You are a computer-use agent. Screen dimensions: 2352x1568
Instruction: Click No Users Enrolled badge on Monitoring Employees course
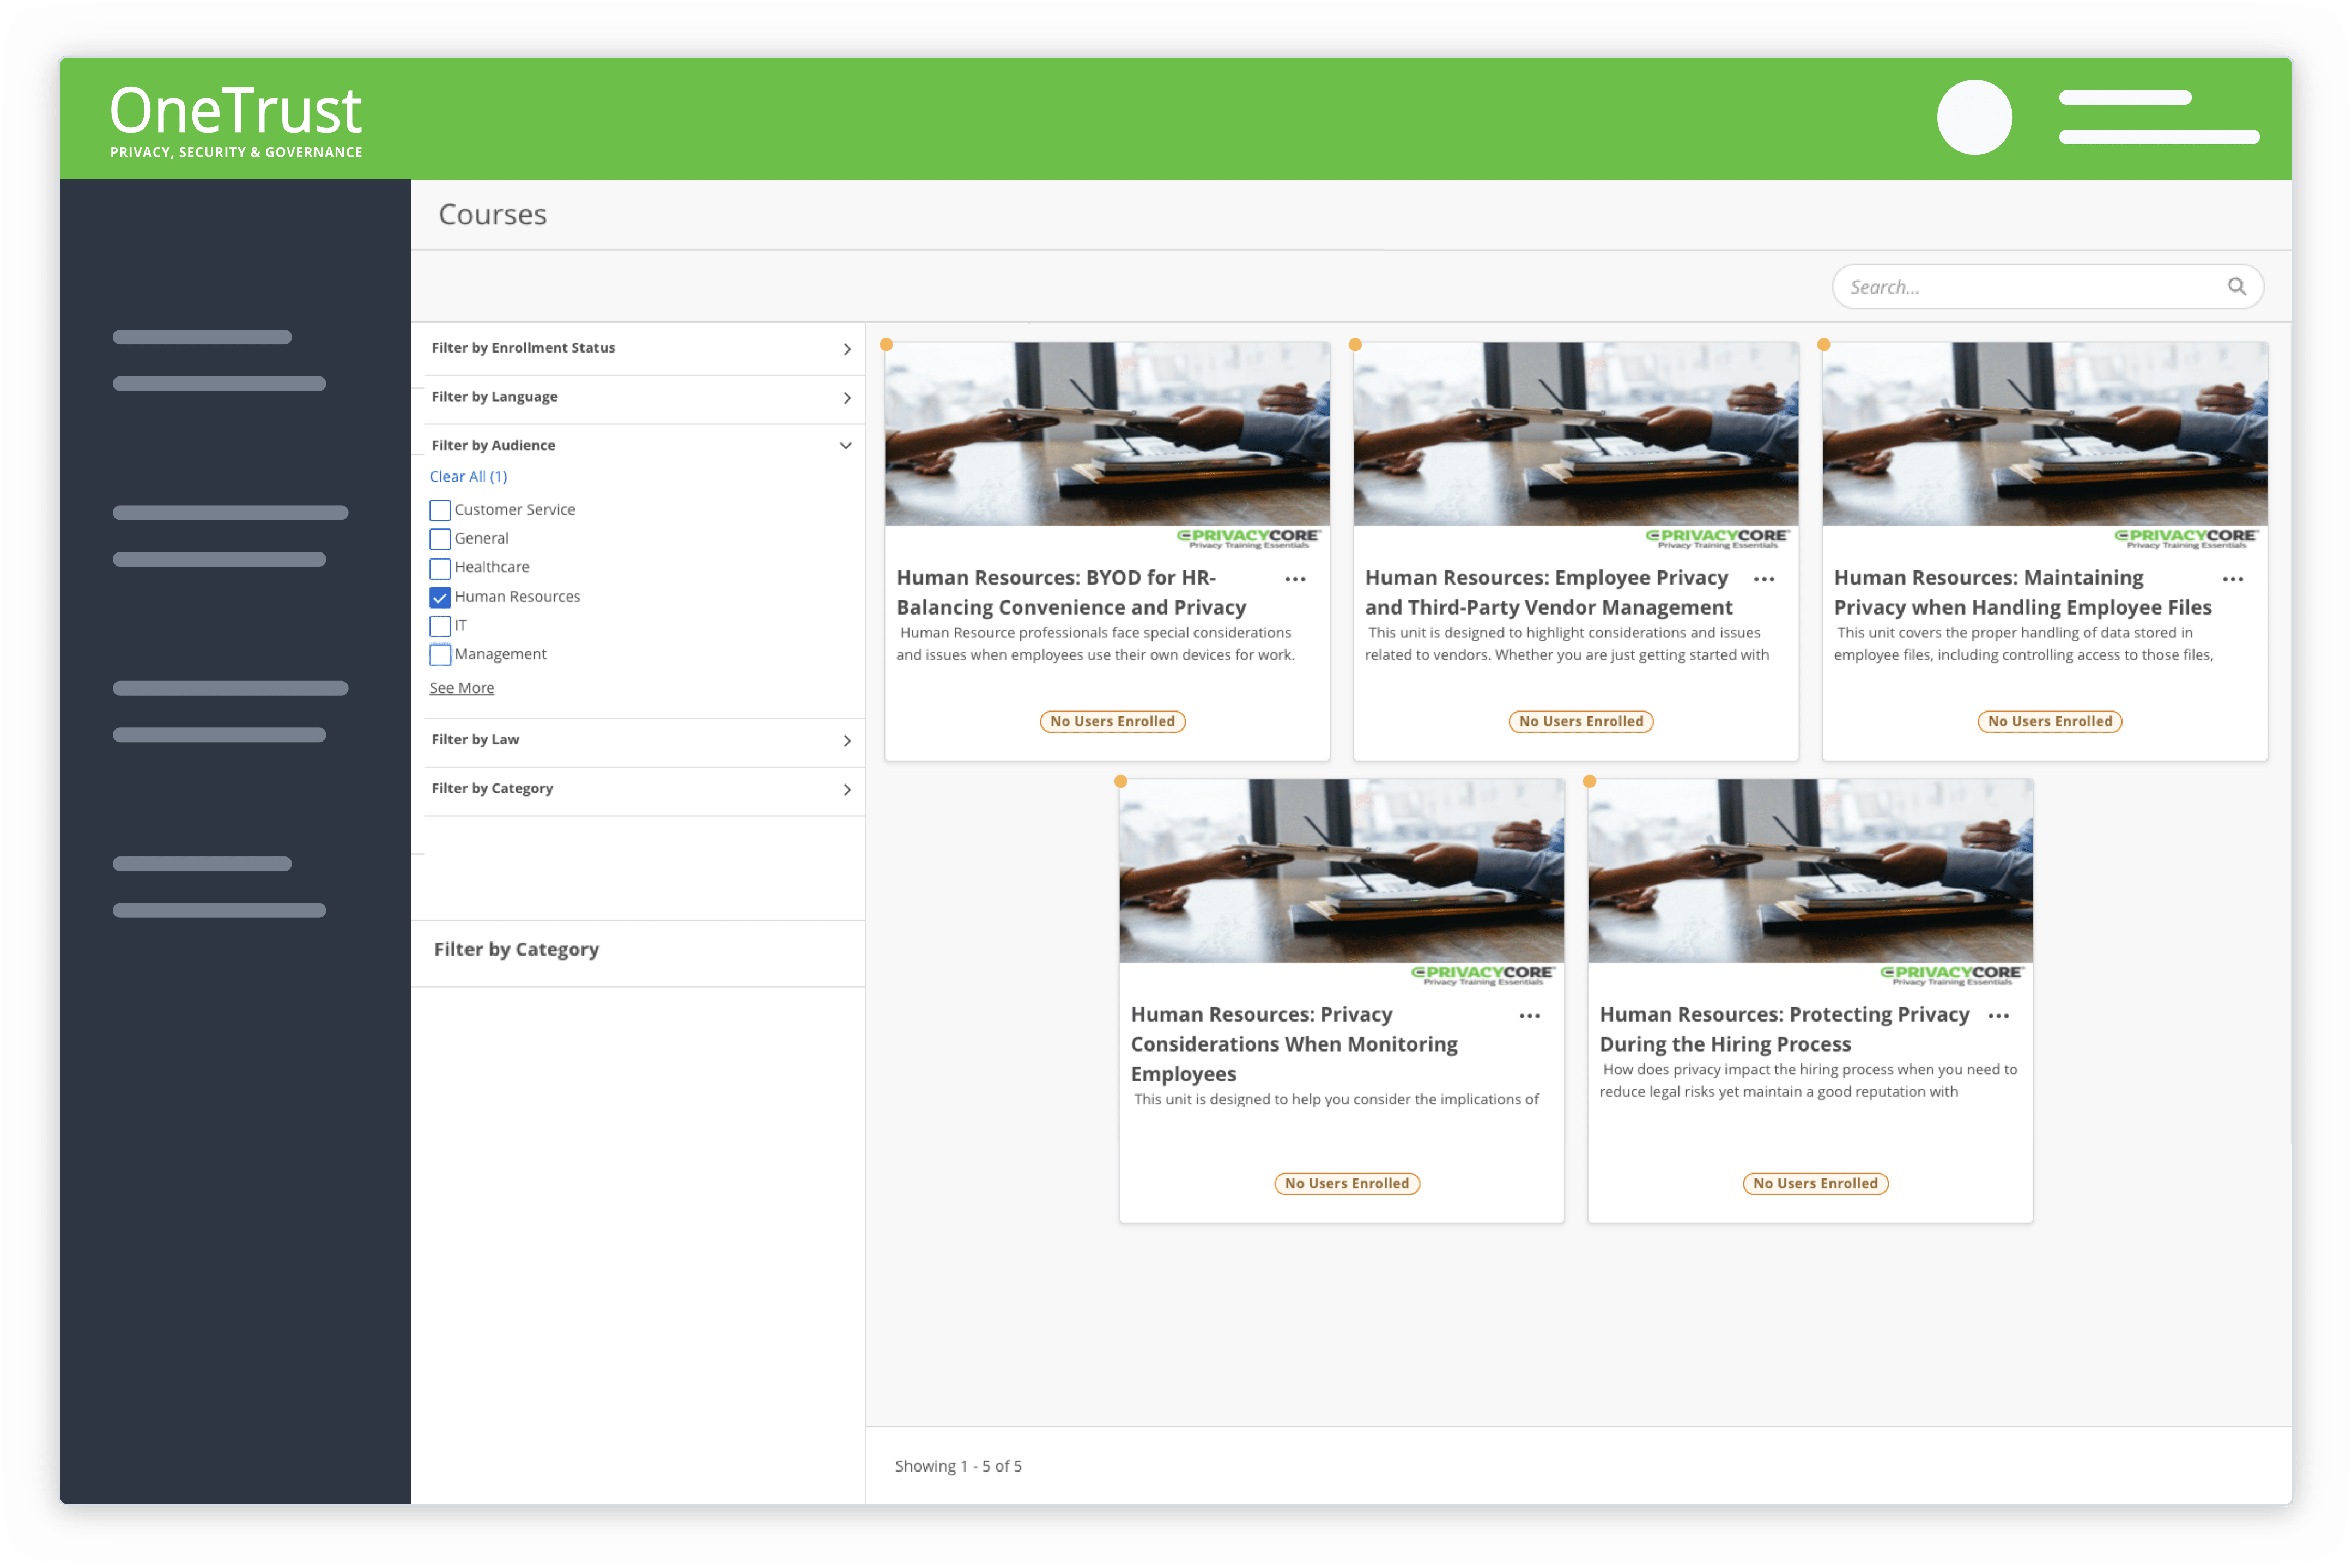pyautogui.click(x=1347, y=1183)
